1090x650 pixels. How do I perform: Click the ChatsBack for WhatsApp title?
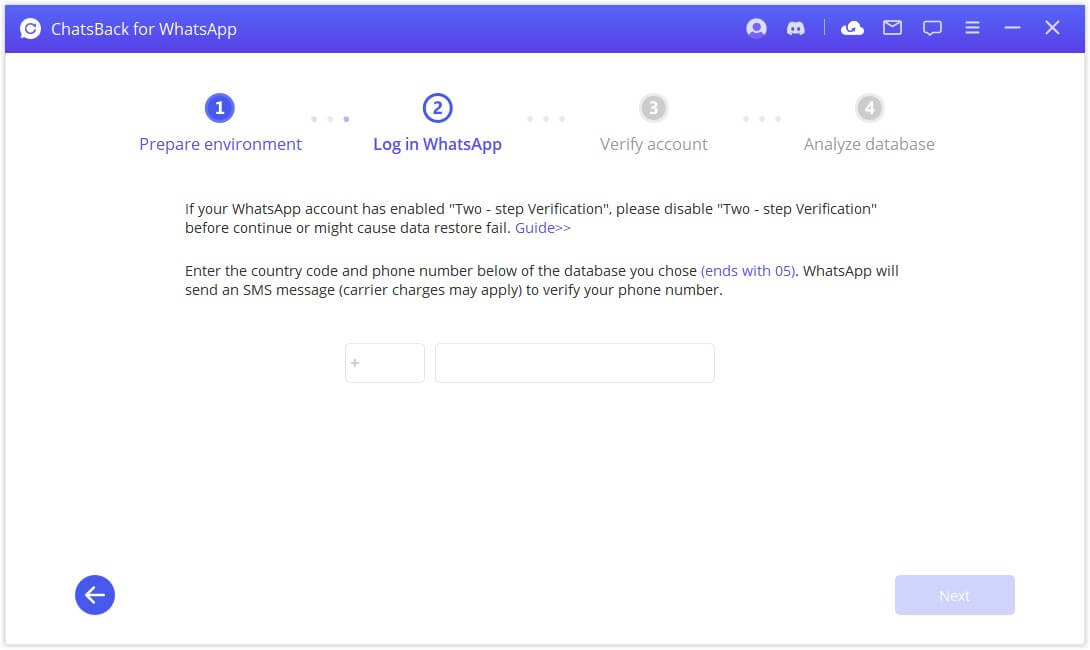click(x=144, y=29)
